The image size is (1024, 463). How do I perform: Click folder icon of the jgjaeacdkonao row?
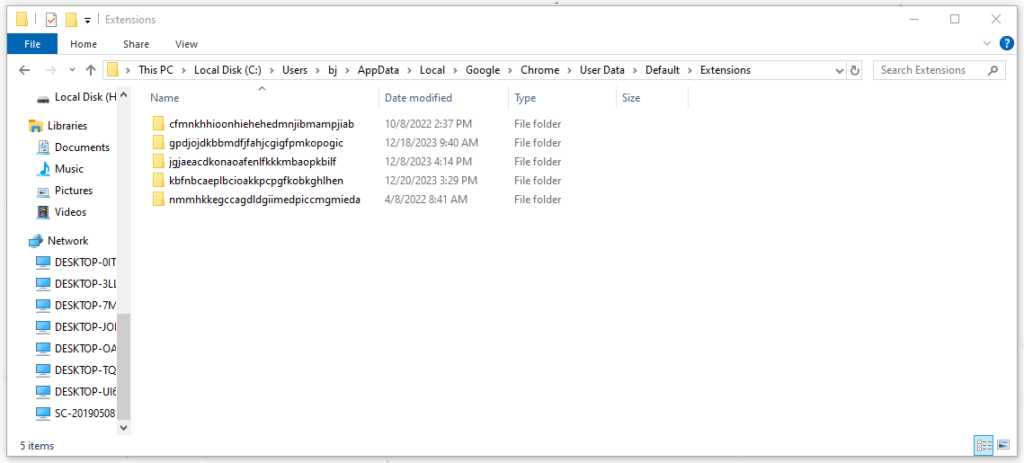(x=158, y=161)
